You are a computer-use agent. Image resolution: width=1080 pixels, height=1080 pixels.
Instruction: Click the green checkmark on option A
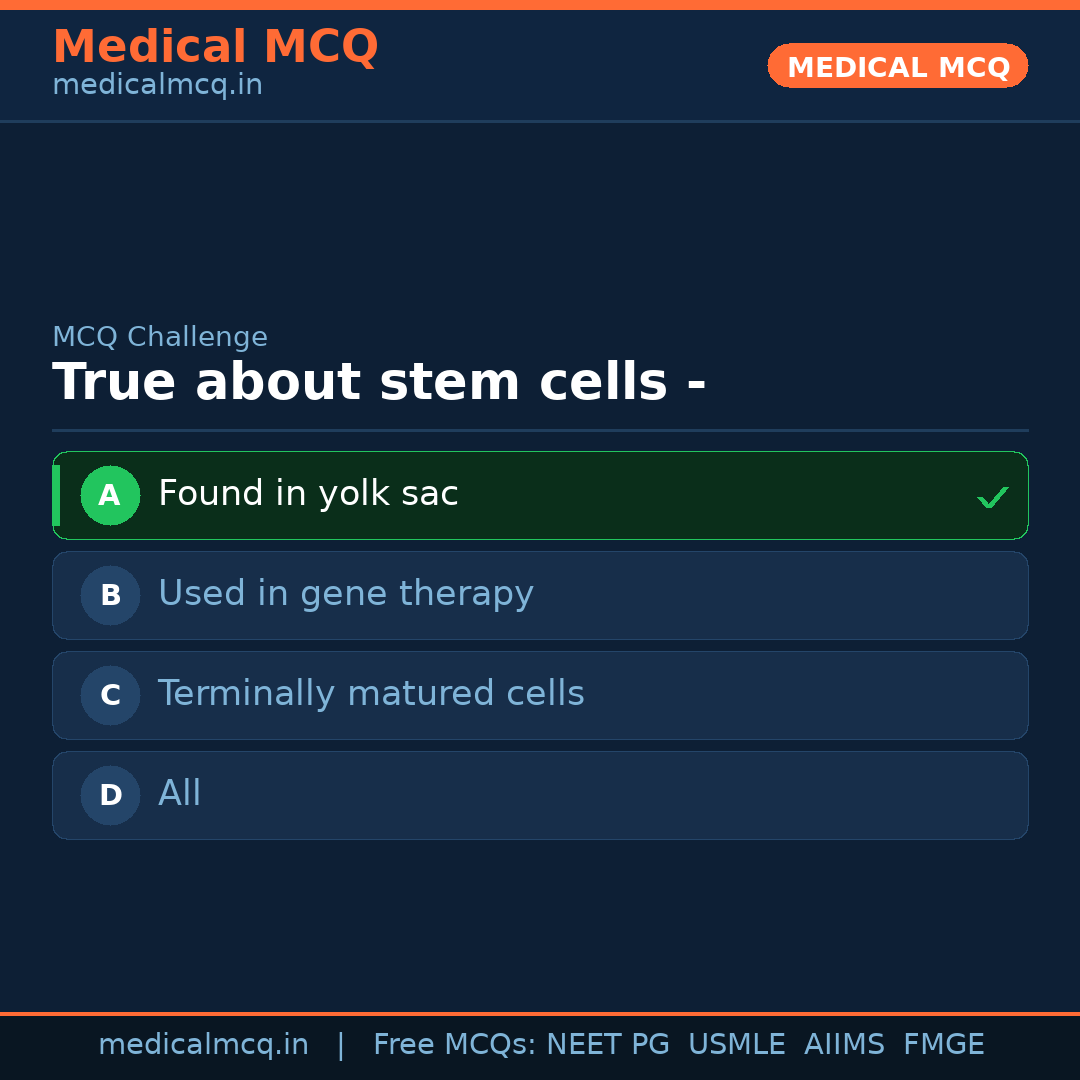coord(992,496)
